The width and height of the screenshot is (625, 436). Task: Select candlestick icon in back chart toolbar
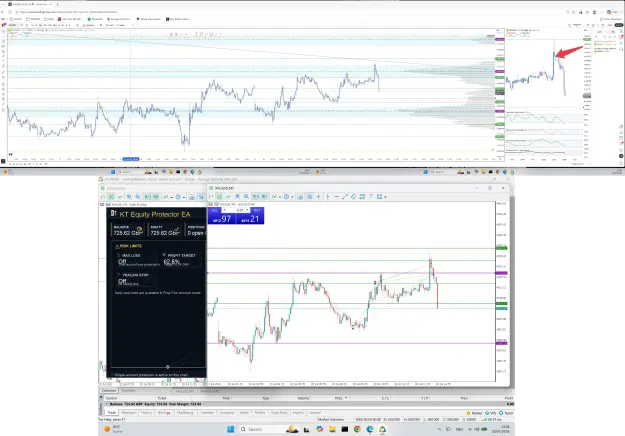[x=111, y=197]
